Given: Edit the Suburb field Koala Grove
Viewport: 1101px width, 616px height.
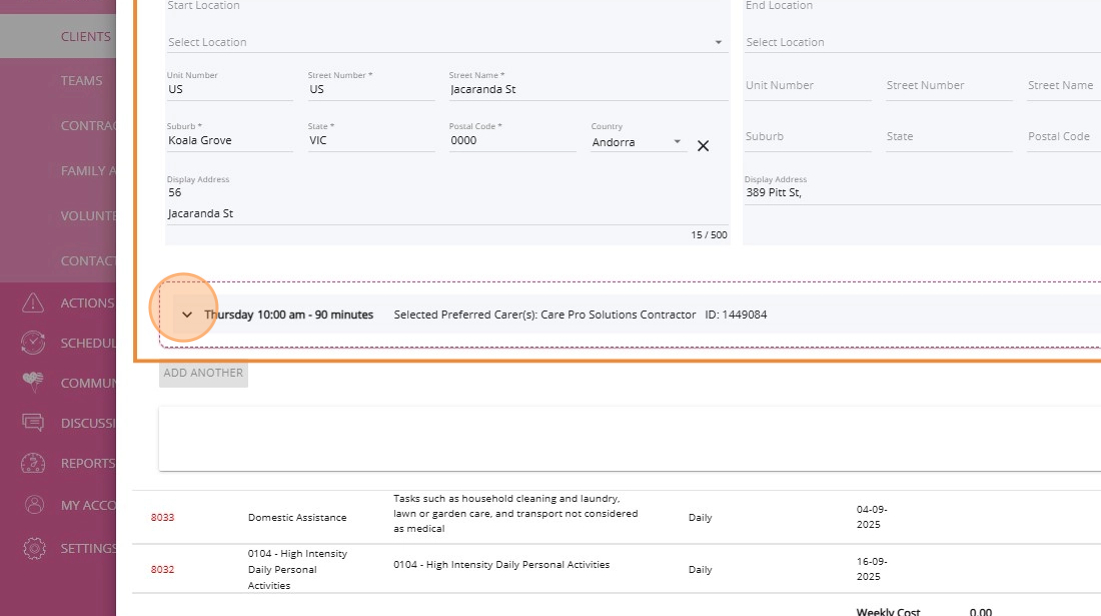Looking at the screenshot, I should tap(229, 141).
